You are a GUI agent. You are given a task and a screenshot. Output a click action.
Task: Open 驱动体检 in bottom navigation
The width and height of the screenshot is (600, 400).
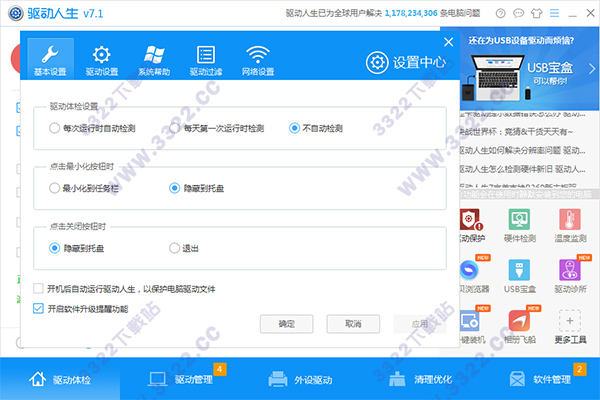[x=60, y=379]
